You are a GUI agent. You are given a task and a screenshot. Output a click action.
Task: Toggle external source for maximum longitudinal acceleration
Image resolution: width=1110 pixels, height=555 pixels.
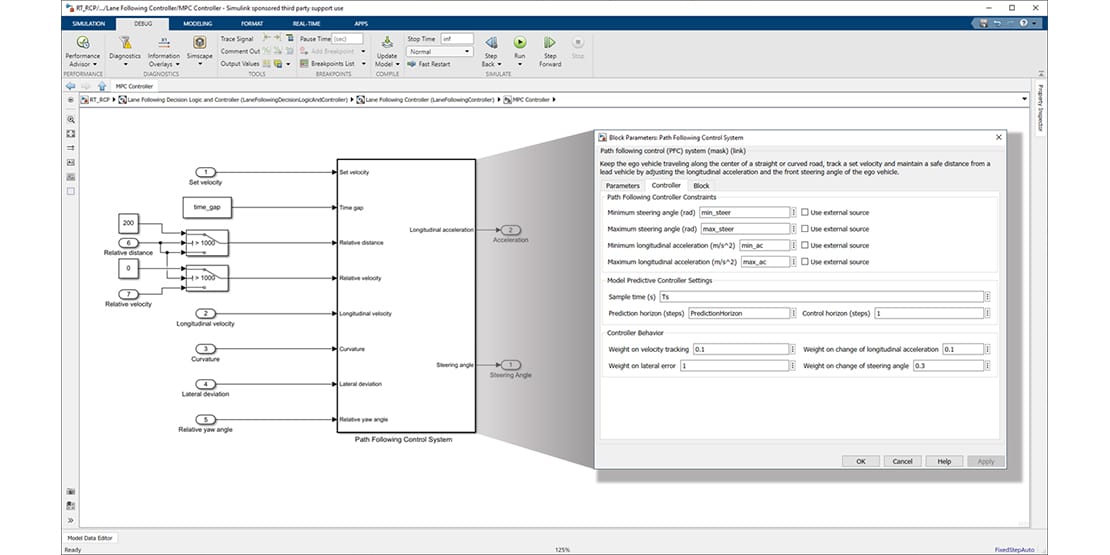804,262
